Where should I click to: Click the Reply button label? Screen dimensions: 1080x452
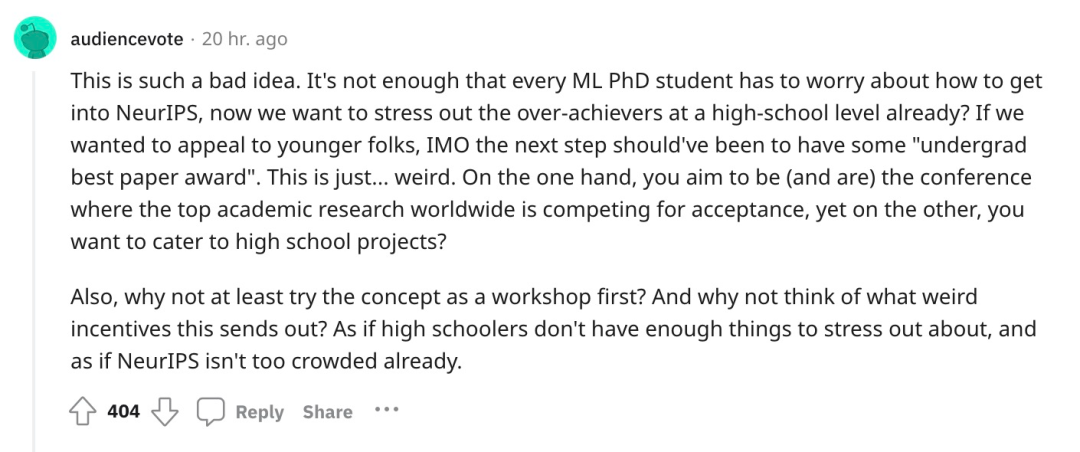tap(259, 412)
